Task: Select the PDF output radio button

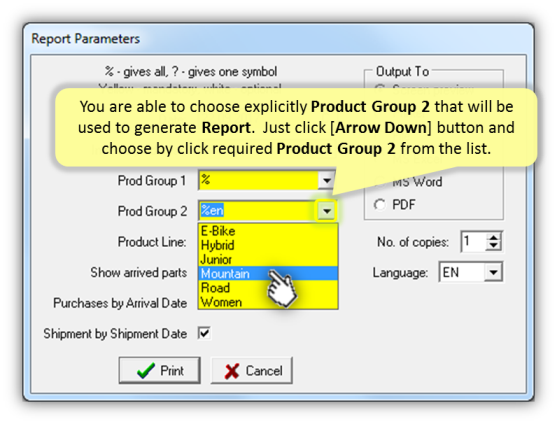Action: (x=380, y=205)
